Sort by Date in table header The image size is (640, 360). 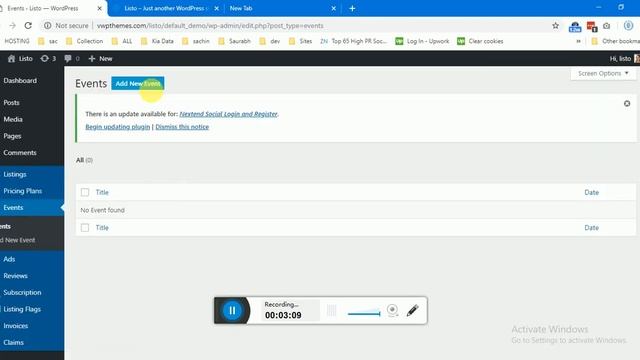pyautogui.click(x=591, y=192)
